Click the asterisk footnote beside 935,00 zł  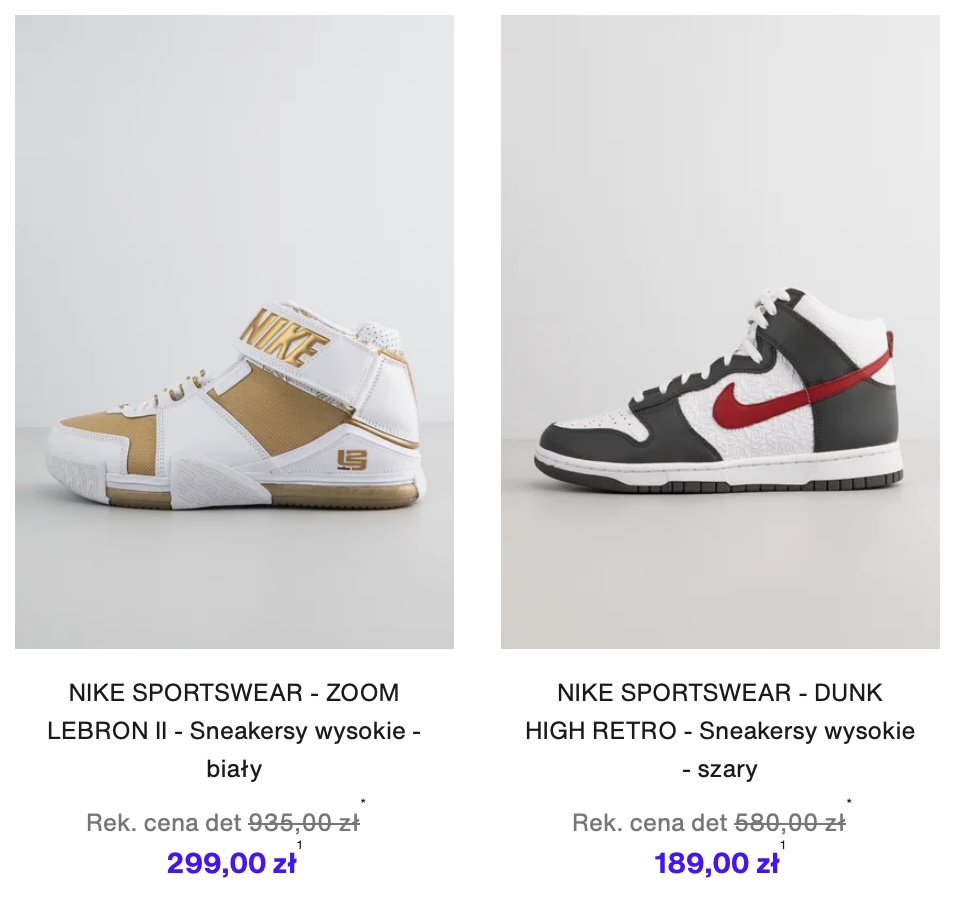click(x=363, y=801)
